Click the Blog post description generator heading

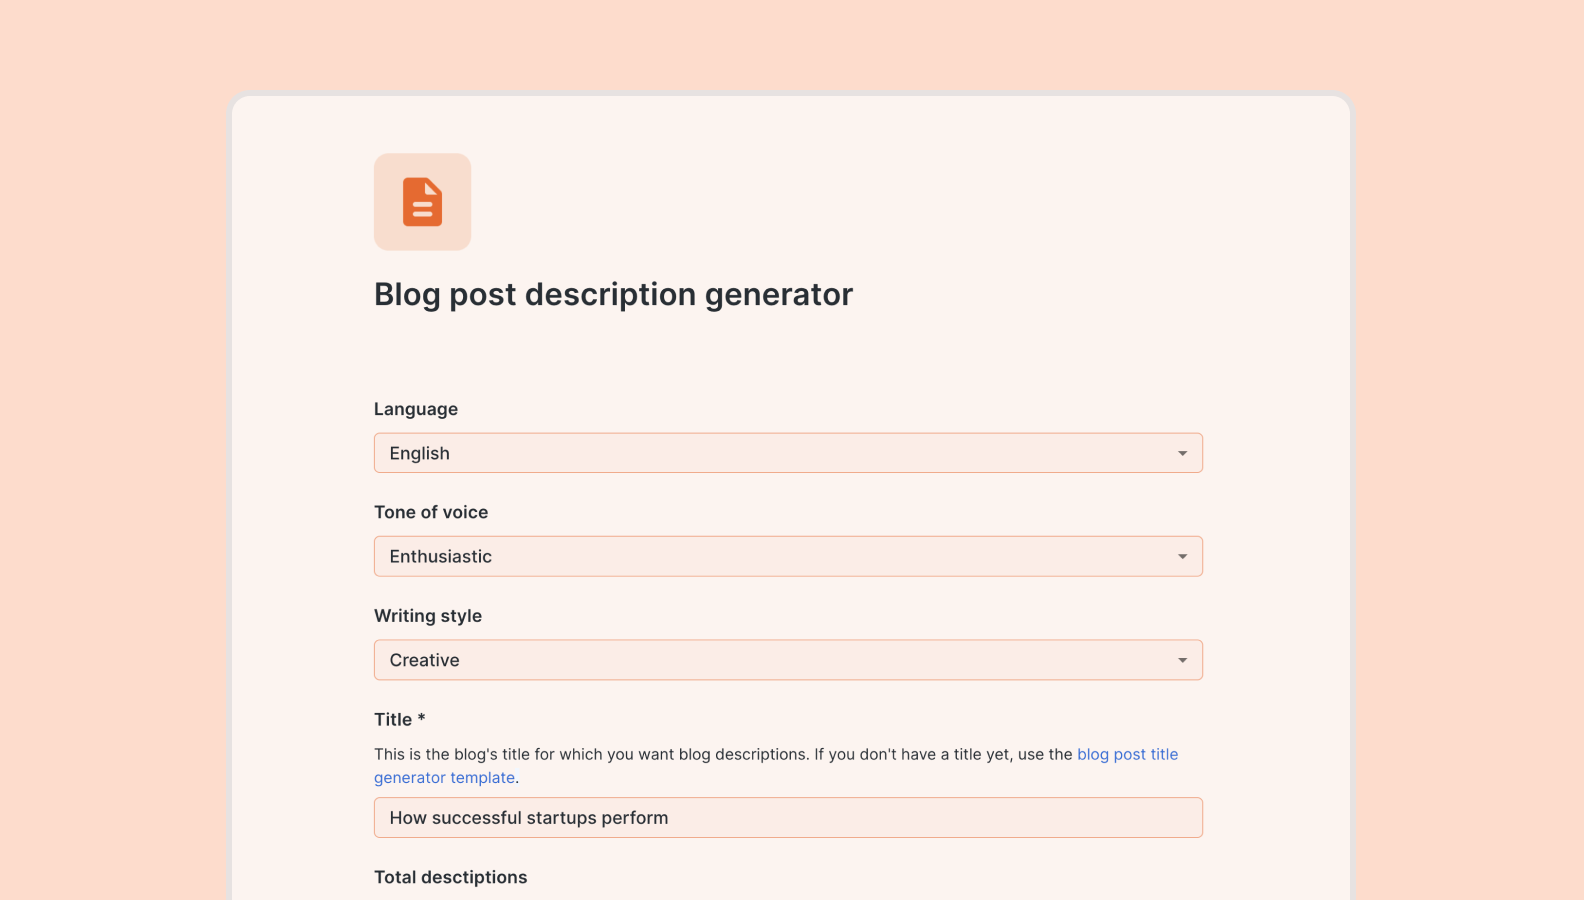[x=613, y=295]
